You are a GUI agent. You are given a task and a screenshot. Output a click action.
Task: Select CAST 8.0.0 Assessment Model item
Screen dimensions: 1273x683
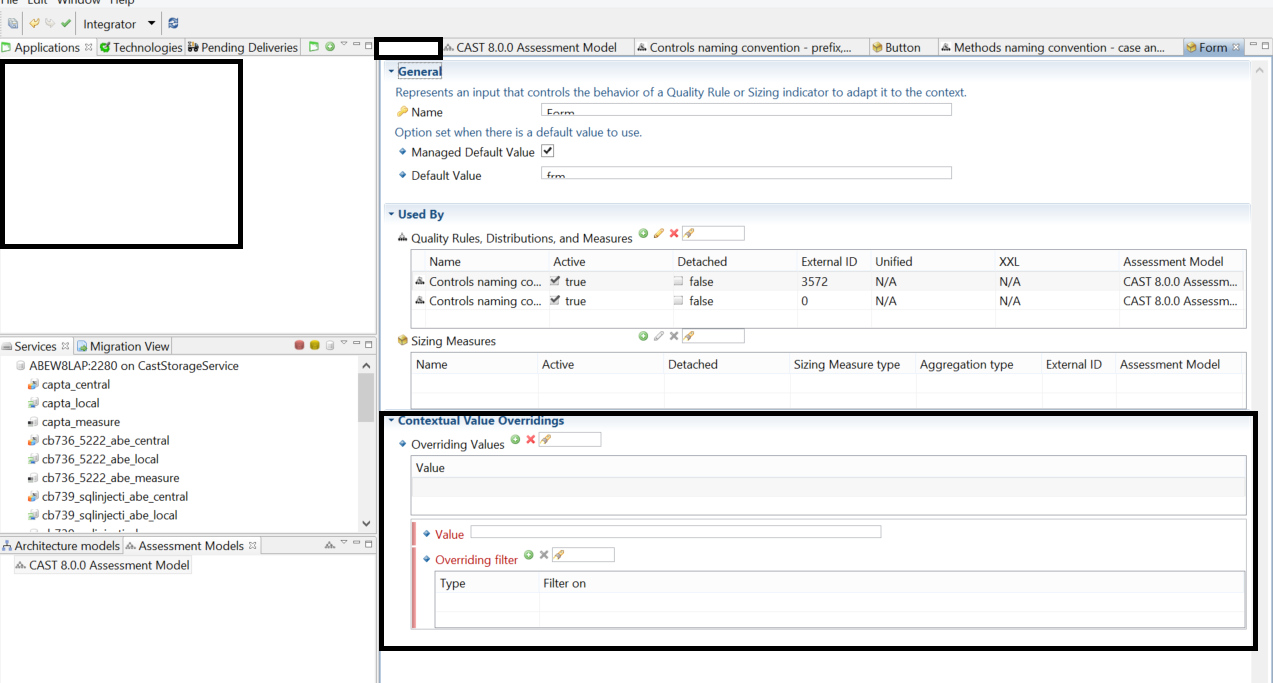tap(109, 566)
